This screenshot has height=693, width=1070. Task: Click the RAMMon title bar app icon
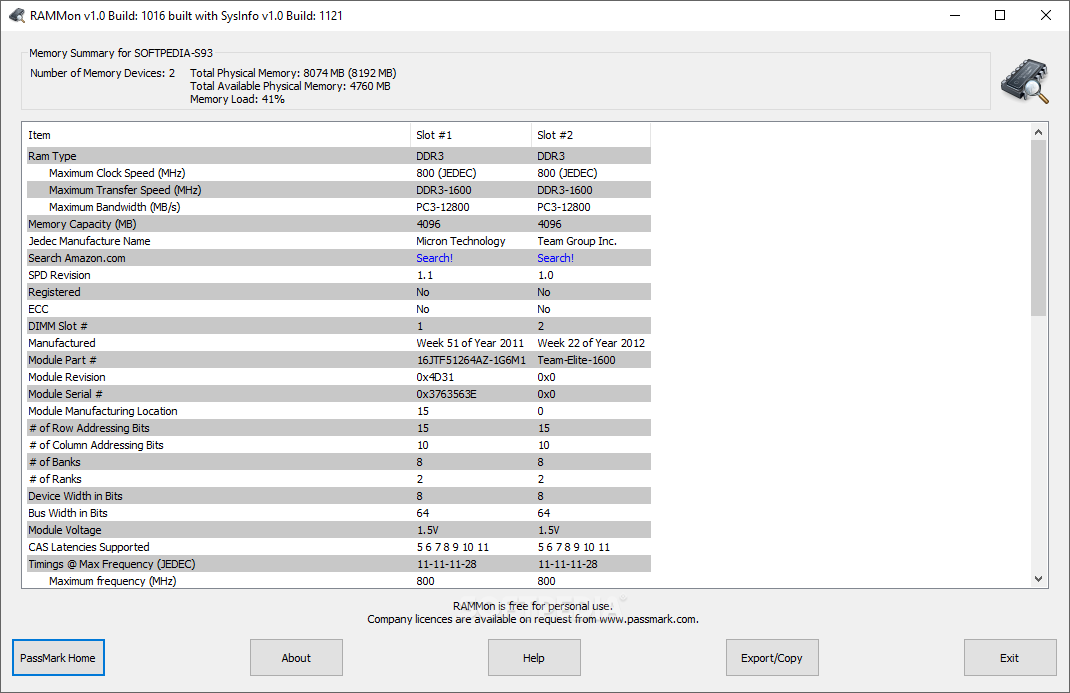[x=17, y=15]
